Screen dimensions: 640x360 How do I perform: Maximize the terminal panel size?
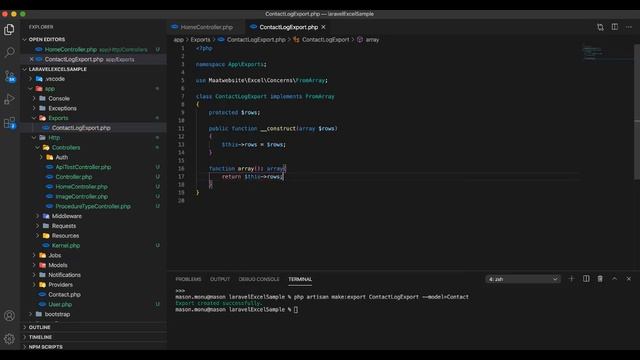[x=614, y=279]
